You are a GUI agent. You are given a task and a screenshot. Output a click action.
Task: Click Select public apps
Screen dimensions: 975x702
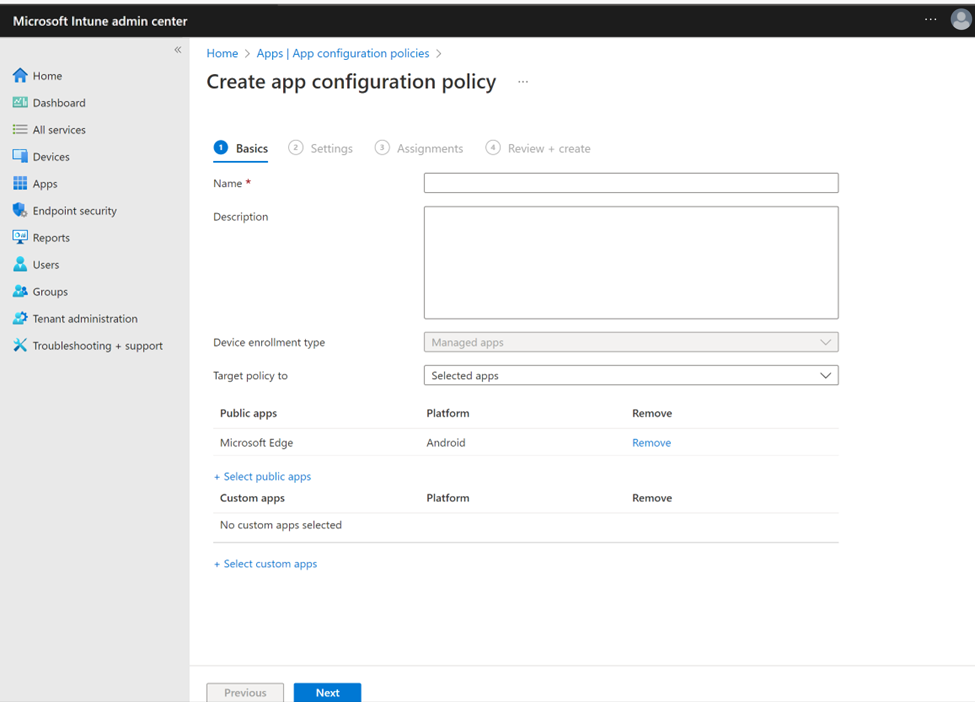[262, 476]
